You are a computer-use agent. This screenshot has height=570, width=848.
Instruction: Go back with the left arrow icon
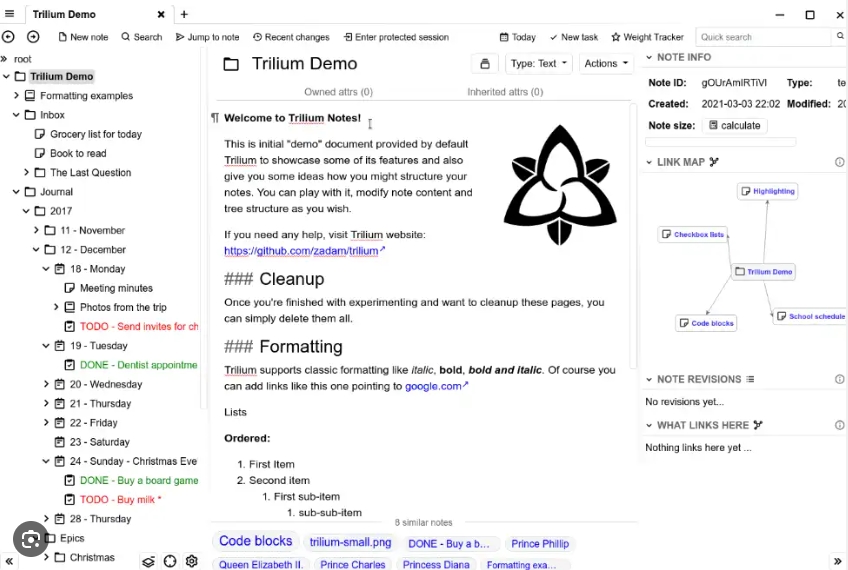(x=8, y=37)
